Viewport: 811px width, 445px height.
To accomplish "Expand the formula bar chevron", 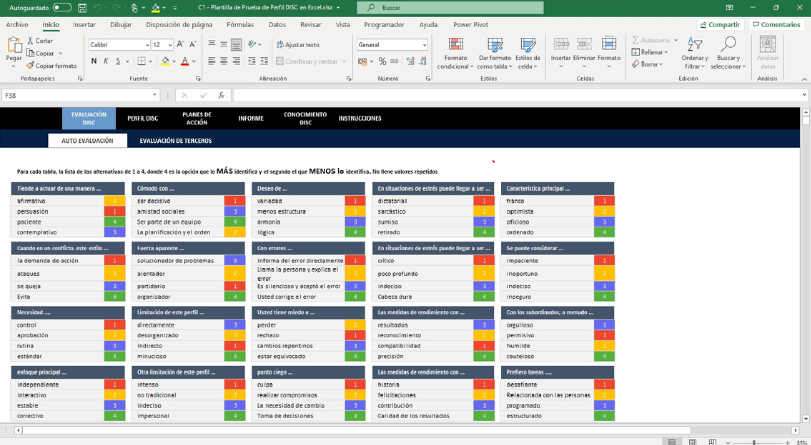I will click(x=804, y=95).
